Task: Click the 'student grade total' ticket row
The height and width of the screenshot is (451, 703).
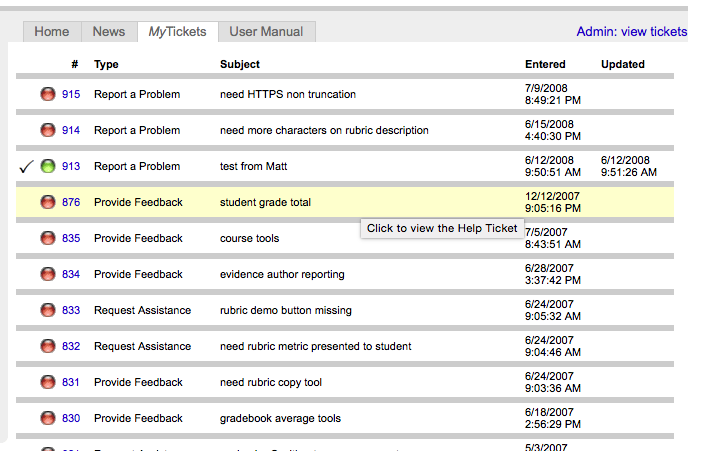Action: [x=265, y=202]
